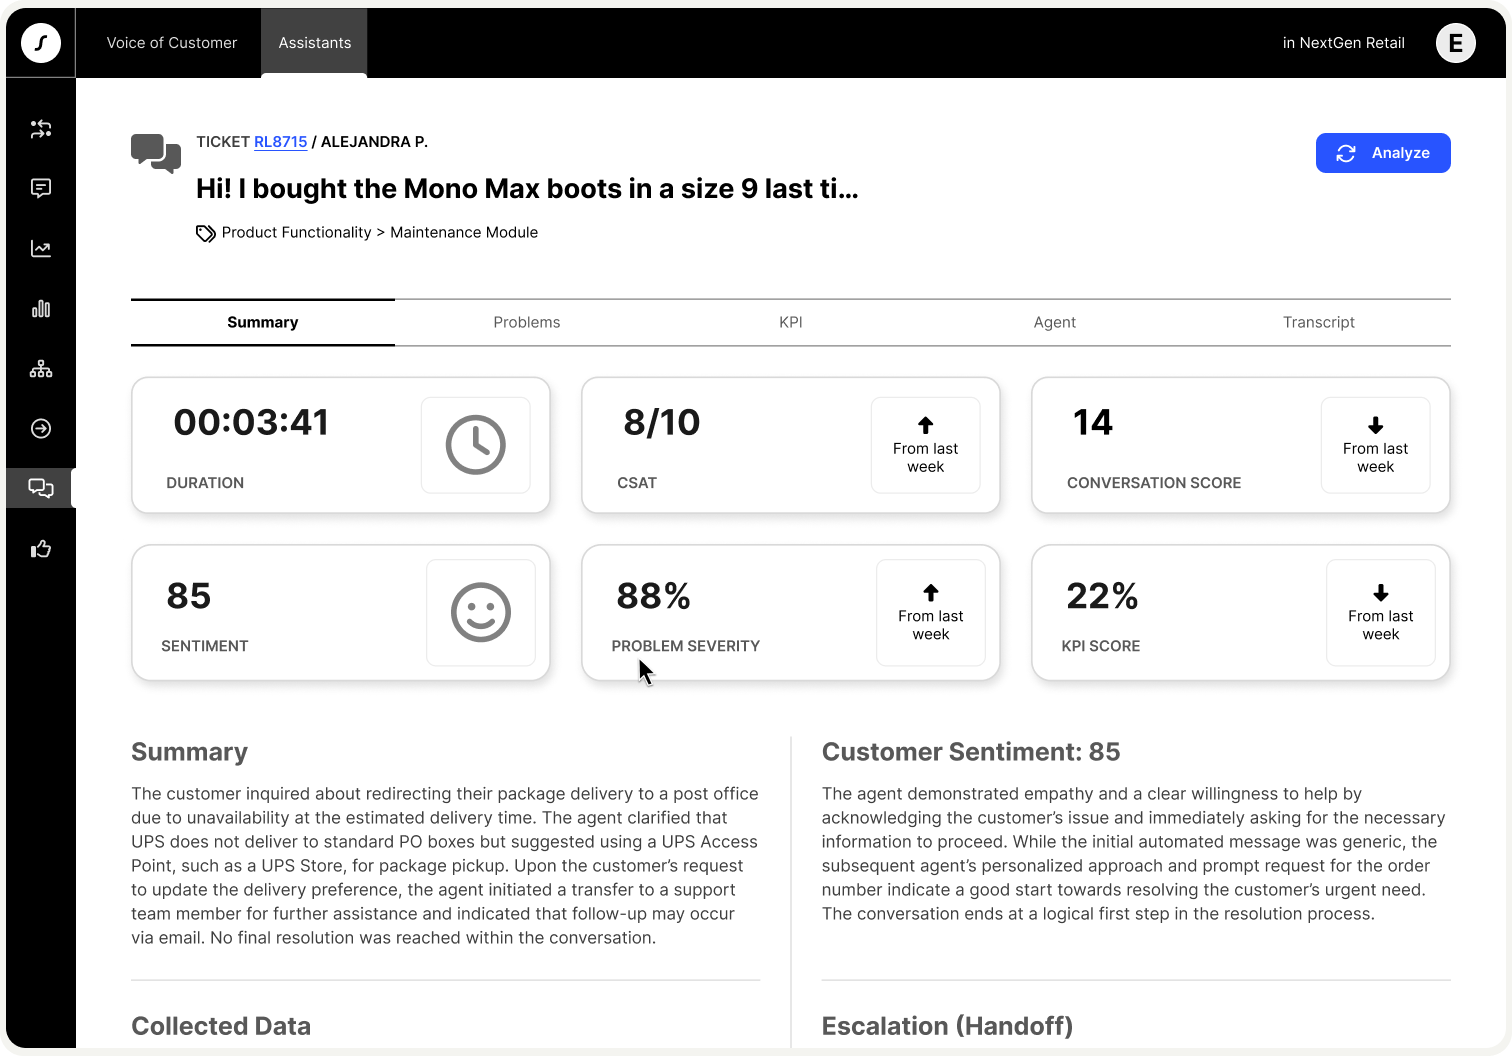Click the Escalation (Handoff) heading
The width and height of the screenshot is (1512, 1056).
(x=947, y=1026)
